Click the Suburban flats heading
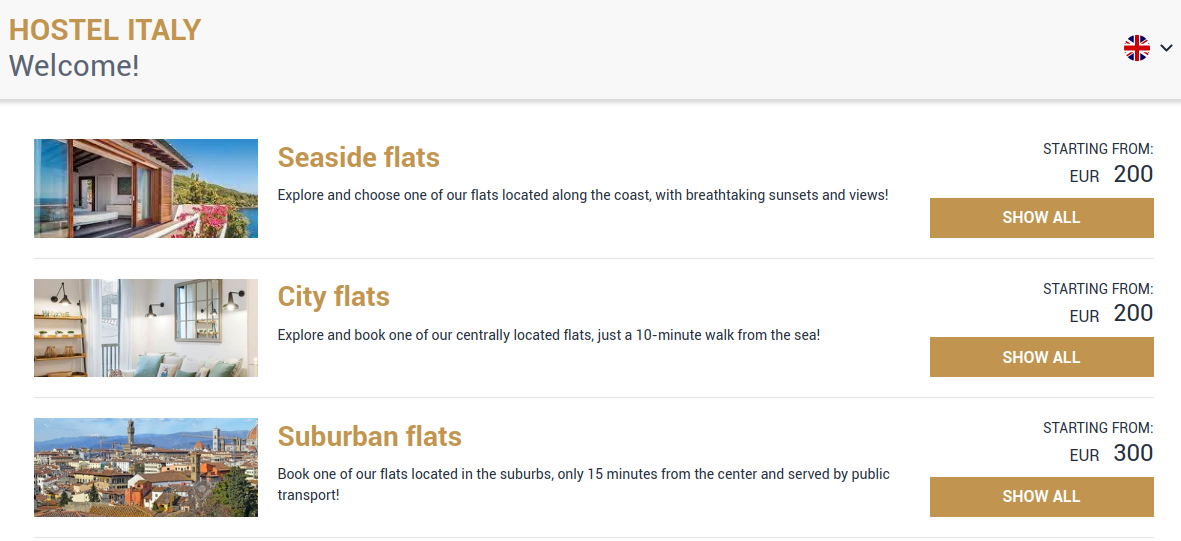The image size is (1181, 541). [370, 436]
